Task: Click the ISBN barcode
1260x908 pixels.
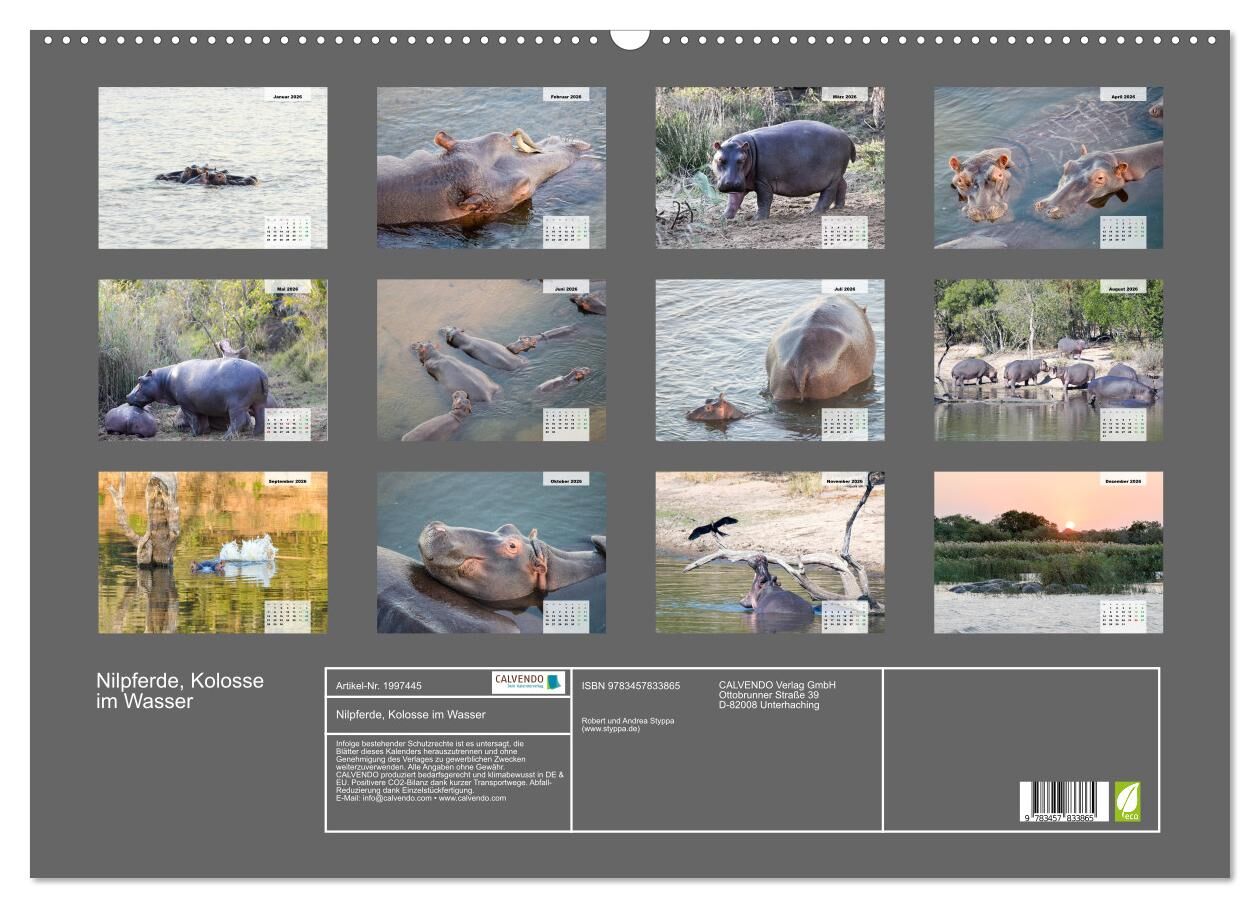Action: [x=1064, y=802]
